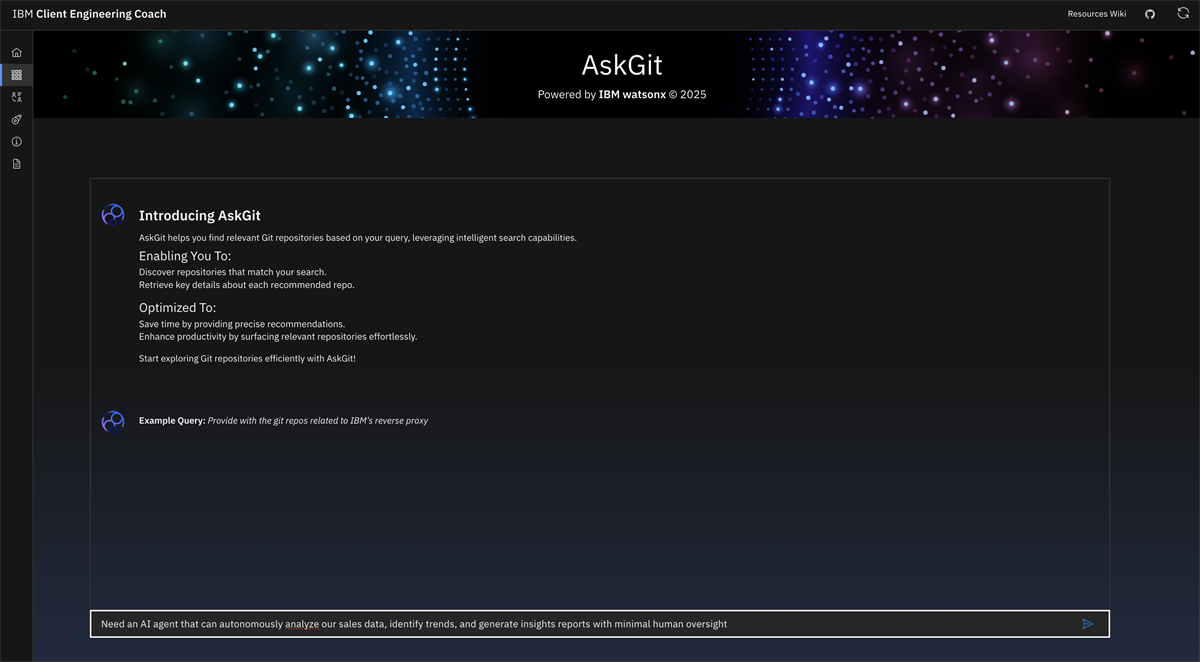Open the Home icon in sidebar
Image resolution: width=1200 pixels, height=662 pixels.
point(16,52)
